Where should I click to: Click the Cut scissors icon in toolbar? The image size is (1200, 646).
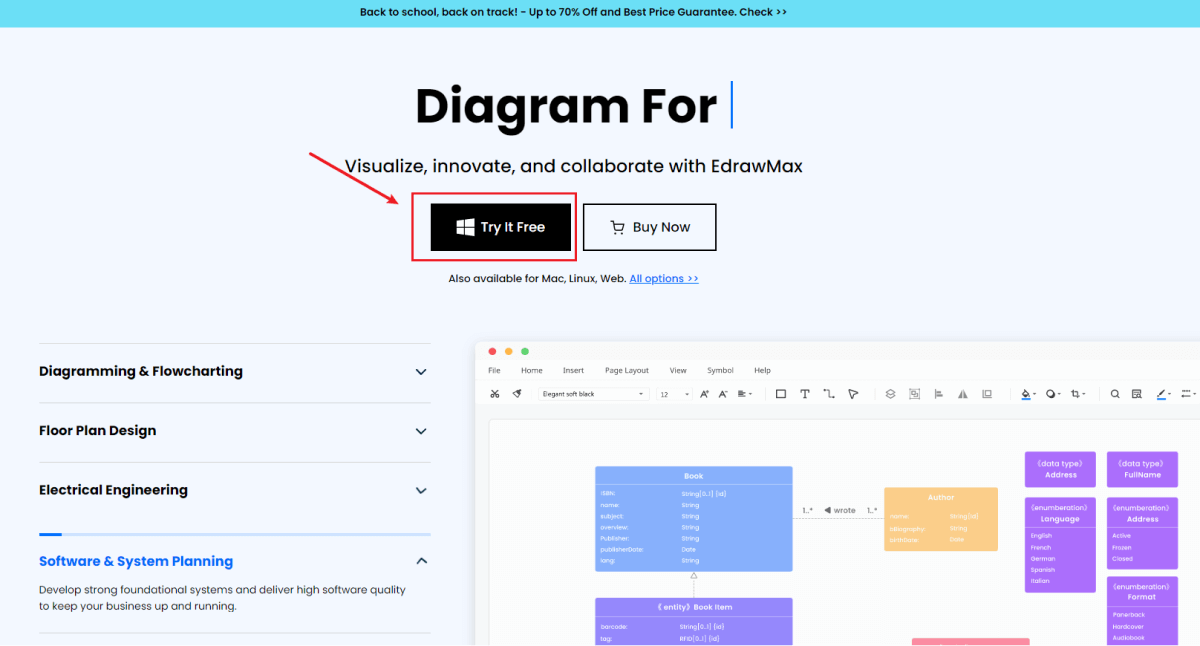click(494, 394)
